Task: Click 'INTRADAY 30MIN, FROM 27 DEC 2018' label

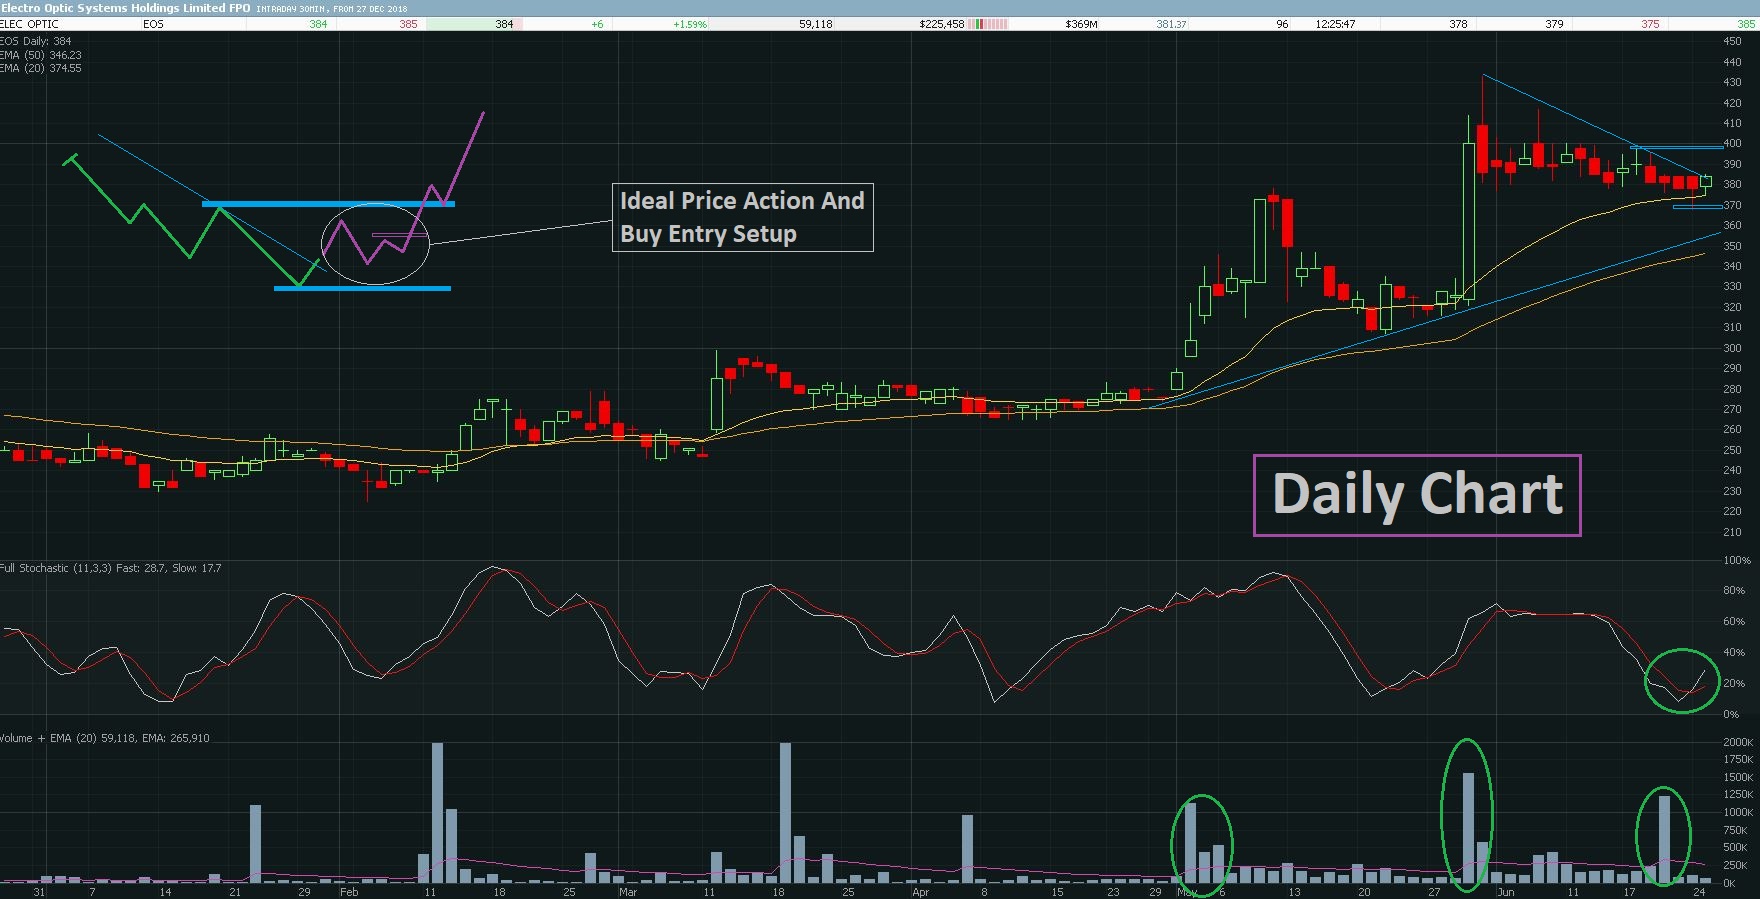Action: (x=332, y=9)
